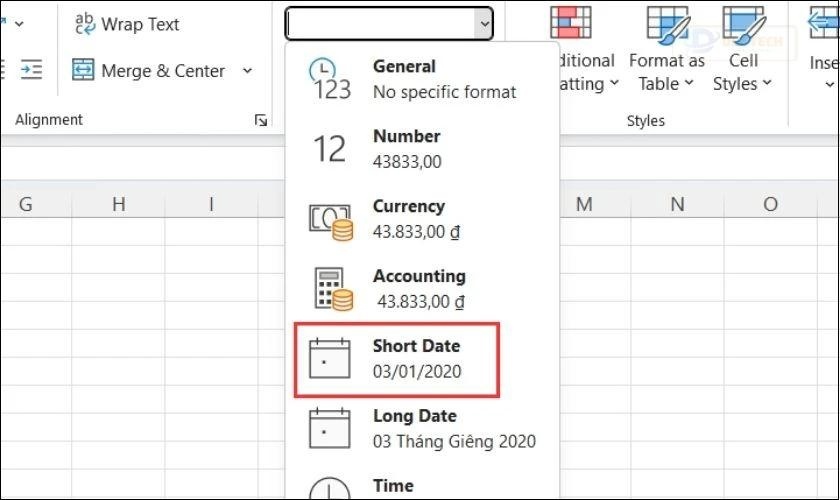Click the sample value '43833,00'
The height and width of the screenshot is (500, 840).
(x=407, y=161)
